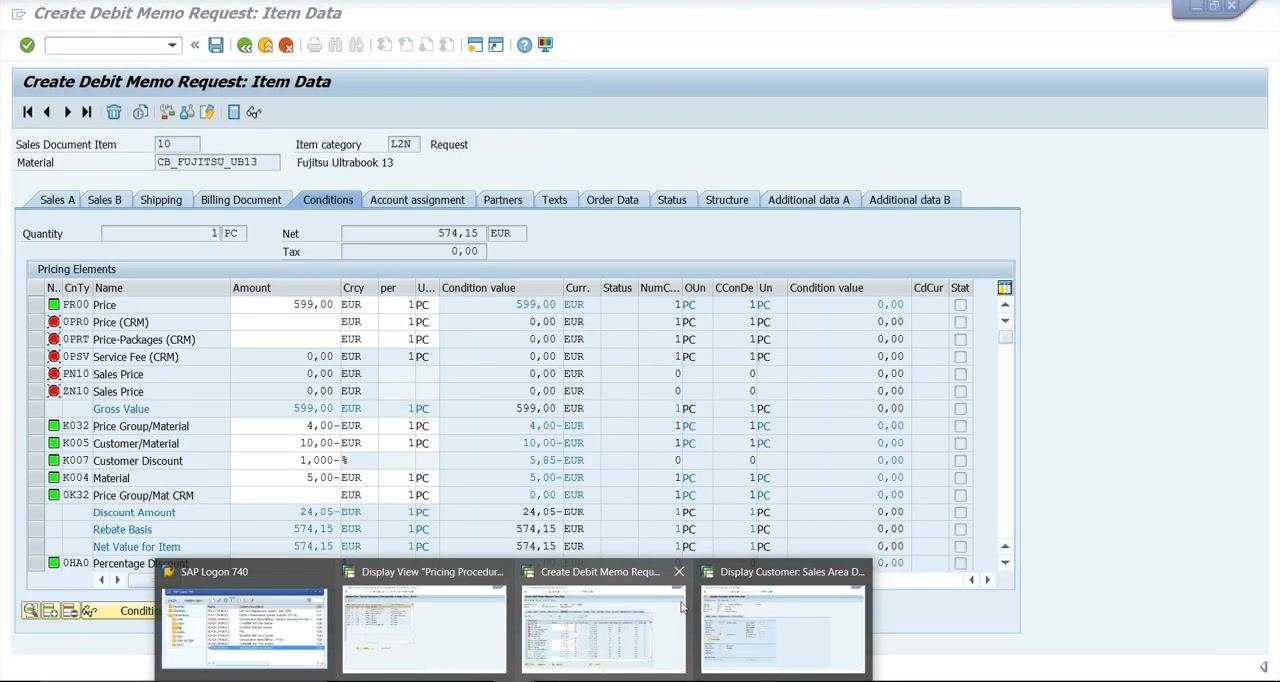The image size is (1280, 682).
Task: Open the Texts tab
Action: (554, 200)
